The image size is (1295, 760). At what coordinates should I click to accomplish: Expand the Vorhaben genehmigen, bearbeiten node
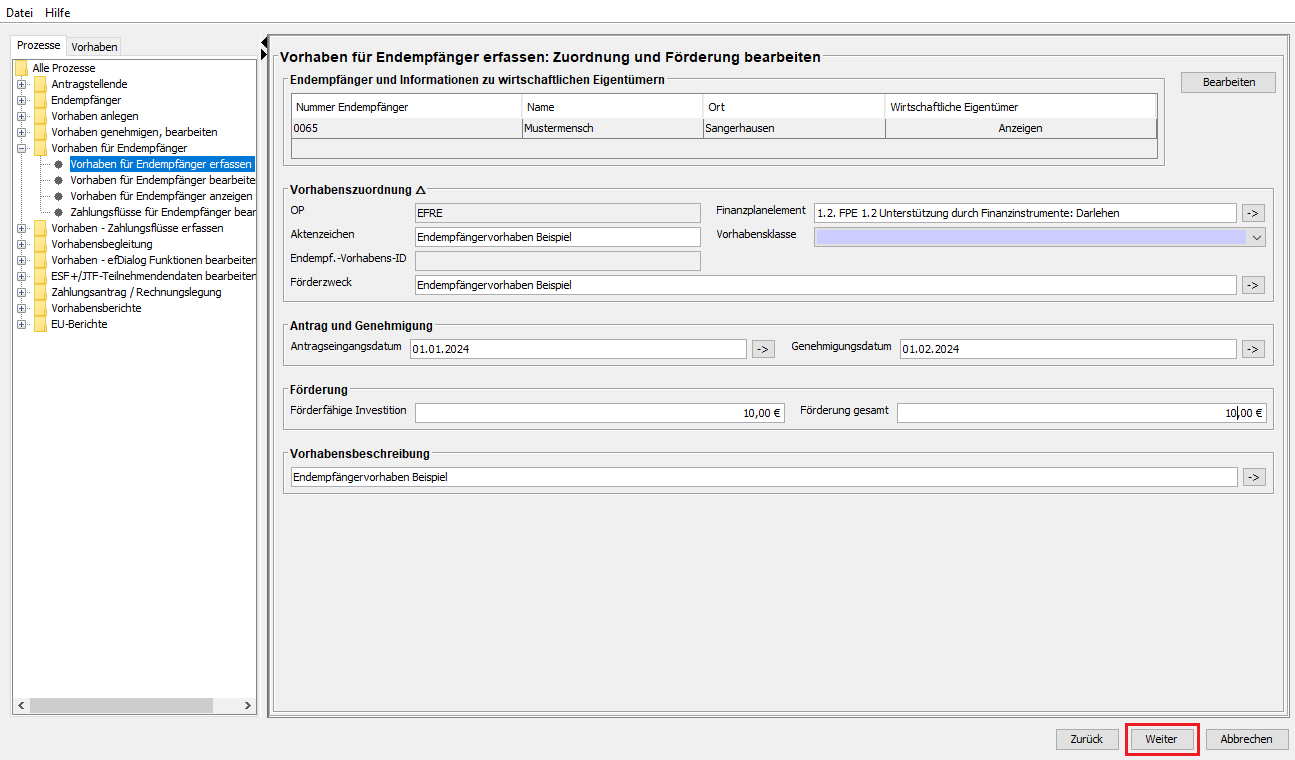coord(21,132)
